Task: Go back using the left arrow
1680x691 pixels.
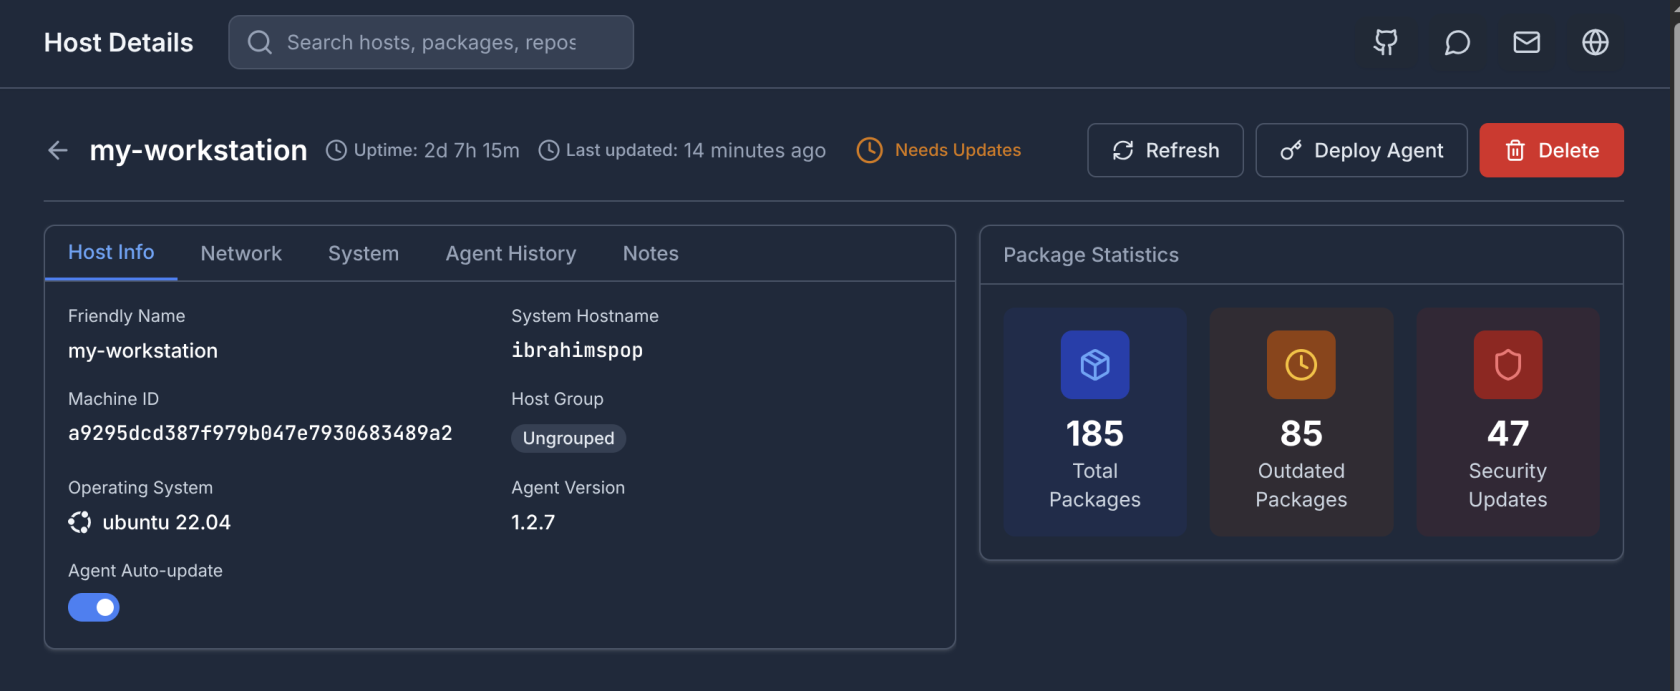Action: point(58,150)
